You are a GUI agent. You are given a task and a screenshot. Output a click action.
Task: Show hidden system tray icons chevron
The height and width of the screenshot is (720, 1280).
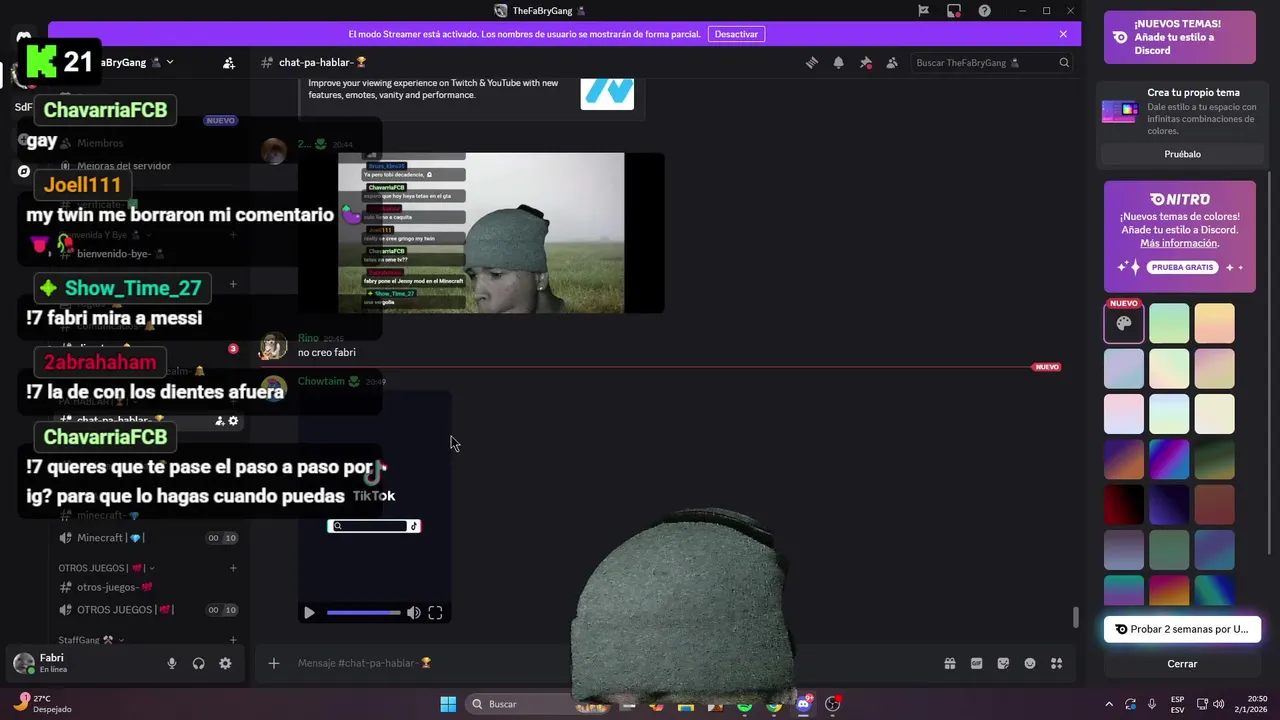(1109, 704)
